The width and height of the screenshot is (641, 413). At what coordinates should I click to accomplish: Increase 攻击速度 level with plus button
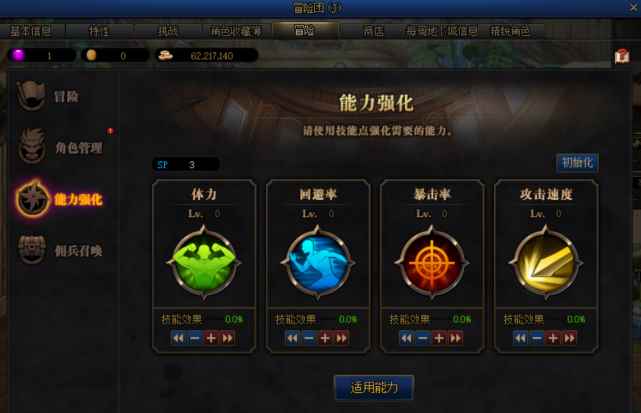pos(553,338)
